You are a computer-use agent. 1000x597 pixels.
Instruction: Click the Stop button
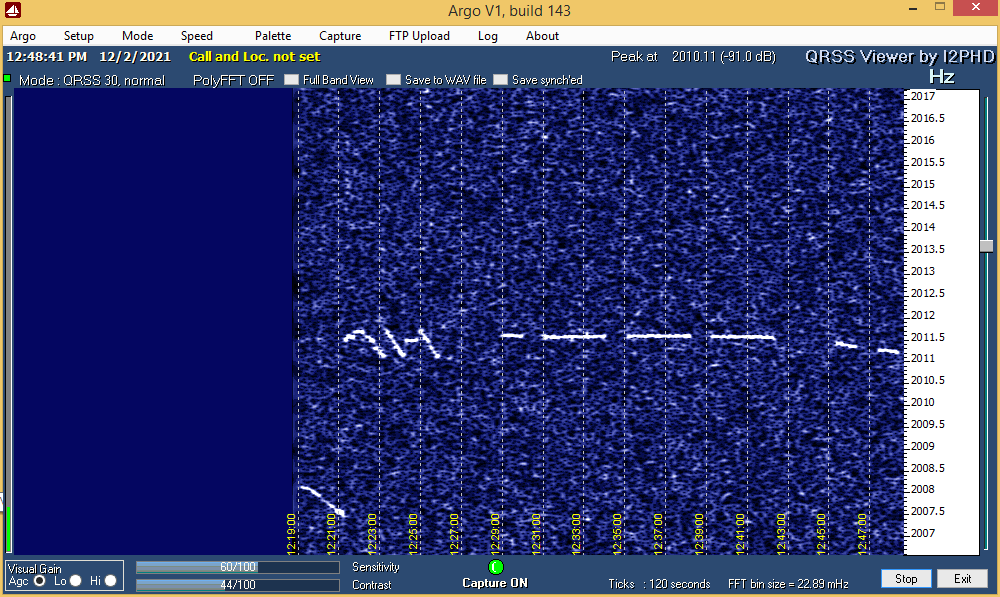(x=906, y=579)
